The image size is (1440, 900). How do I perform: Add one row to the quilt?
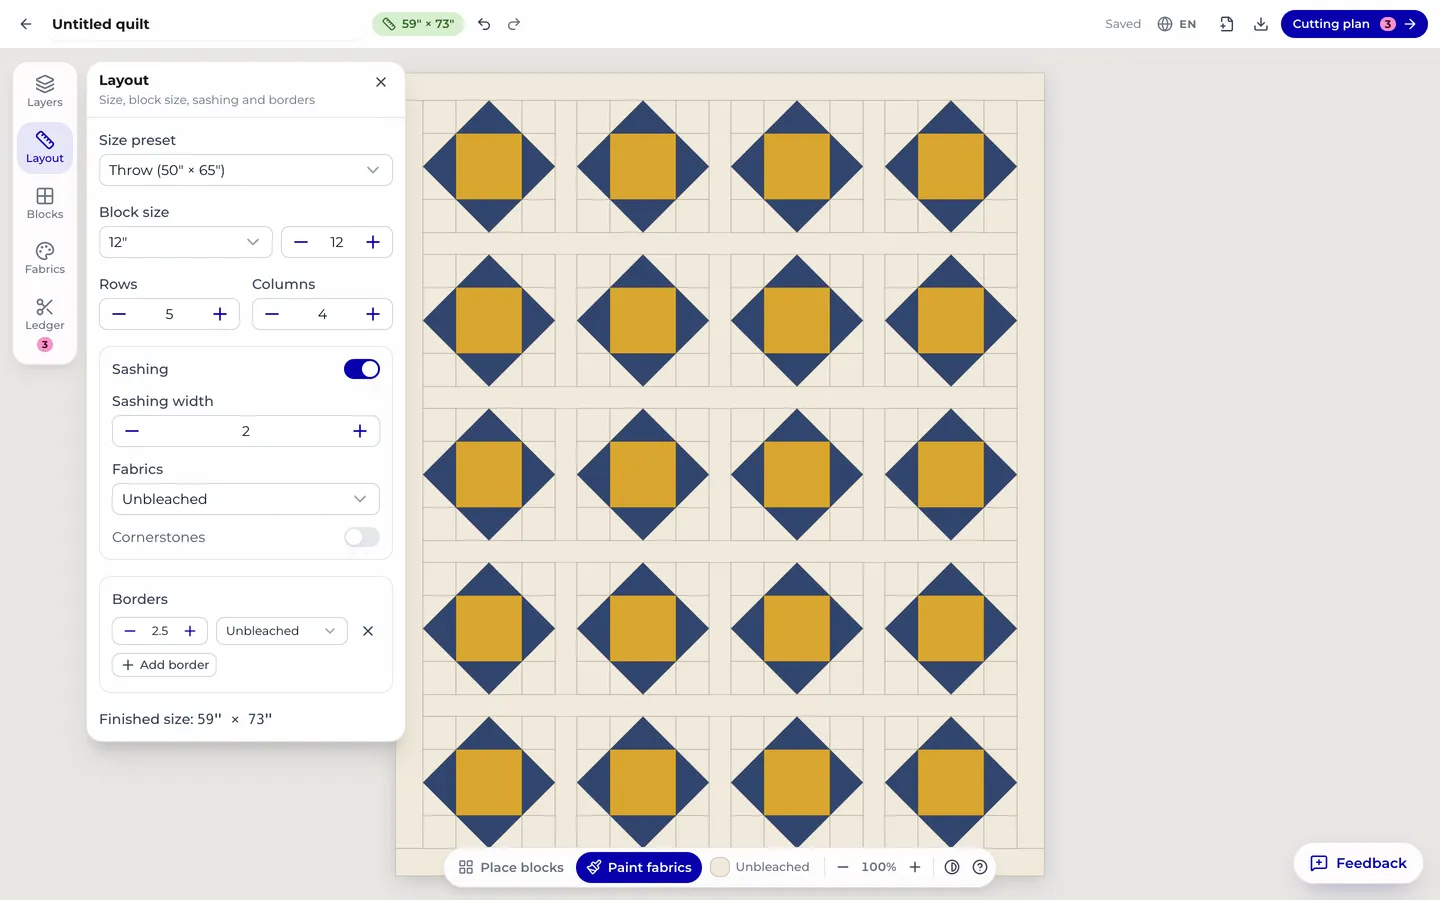(220, 314)
